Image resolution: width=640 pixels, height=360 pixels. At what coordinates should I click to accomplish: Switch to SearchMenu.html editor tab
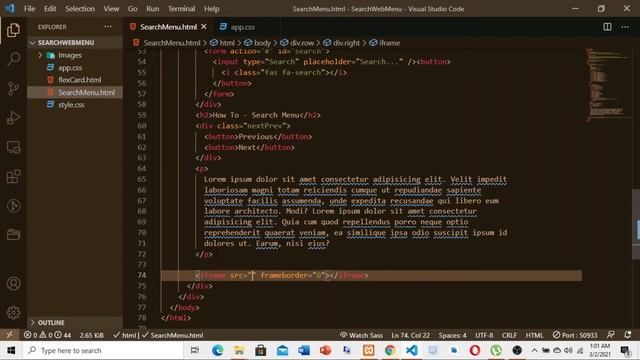168,27
